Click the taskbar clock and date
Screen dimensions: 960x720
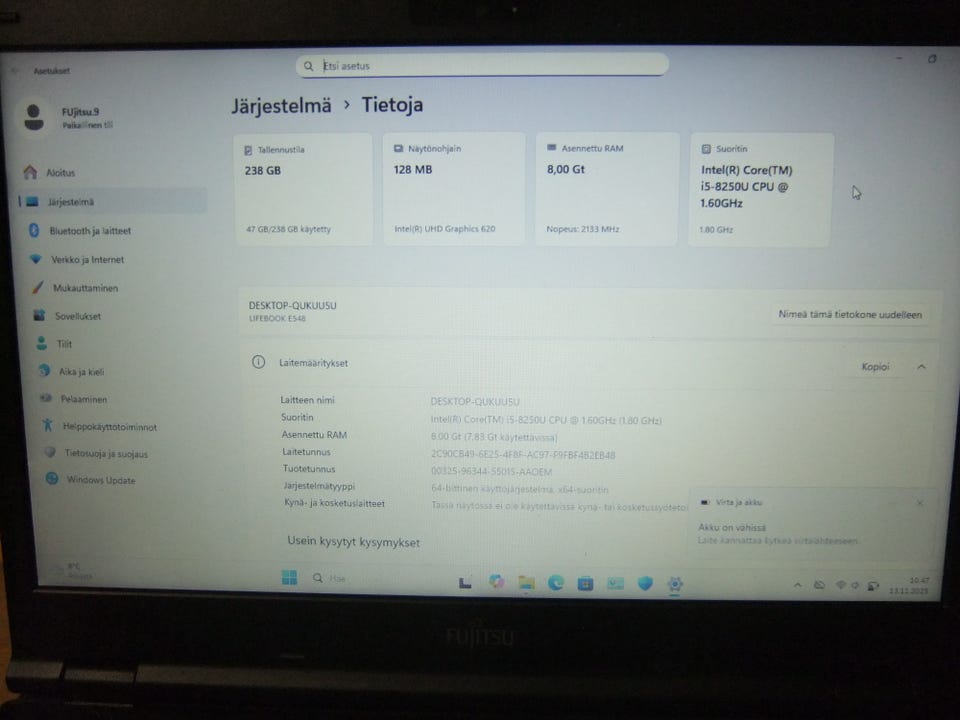(910, 585)
